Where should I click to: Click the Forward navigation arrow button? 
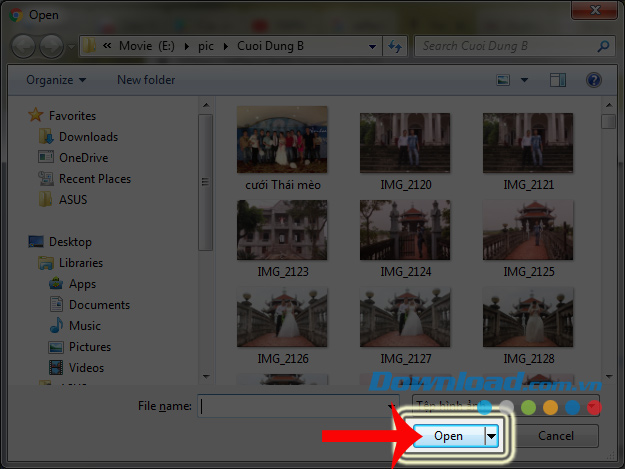(52, 47)
